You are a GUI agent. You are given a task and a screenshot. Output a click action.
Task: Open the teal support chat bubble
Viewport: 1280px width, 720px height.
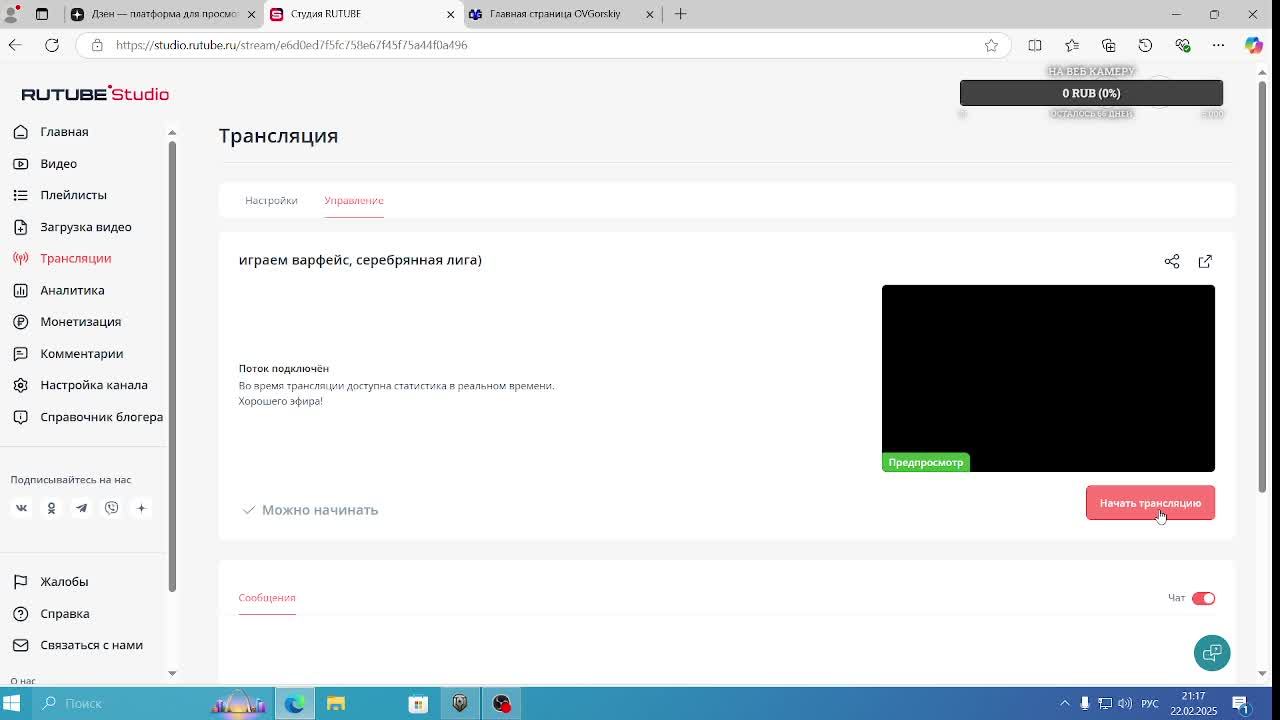[x=1212, y=653]
